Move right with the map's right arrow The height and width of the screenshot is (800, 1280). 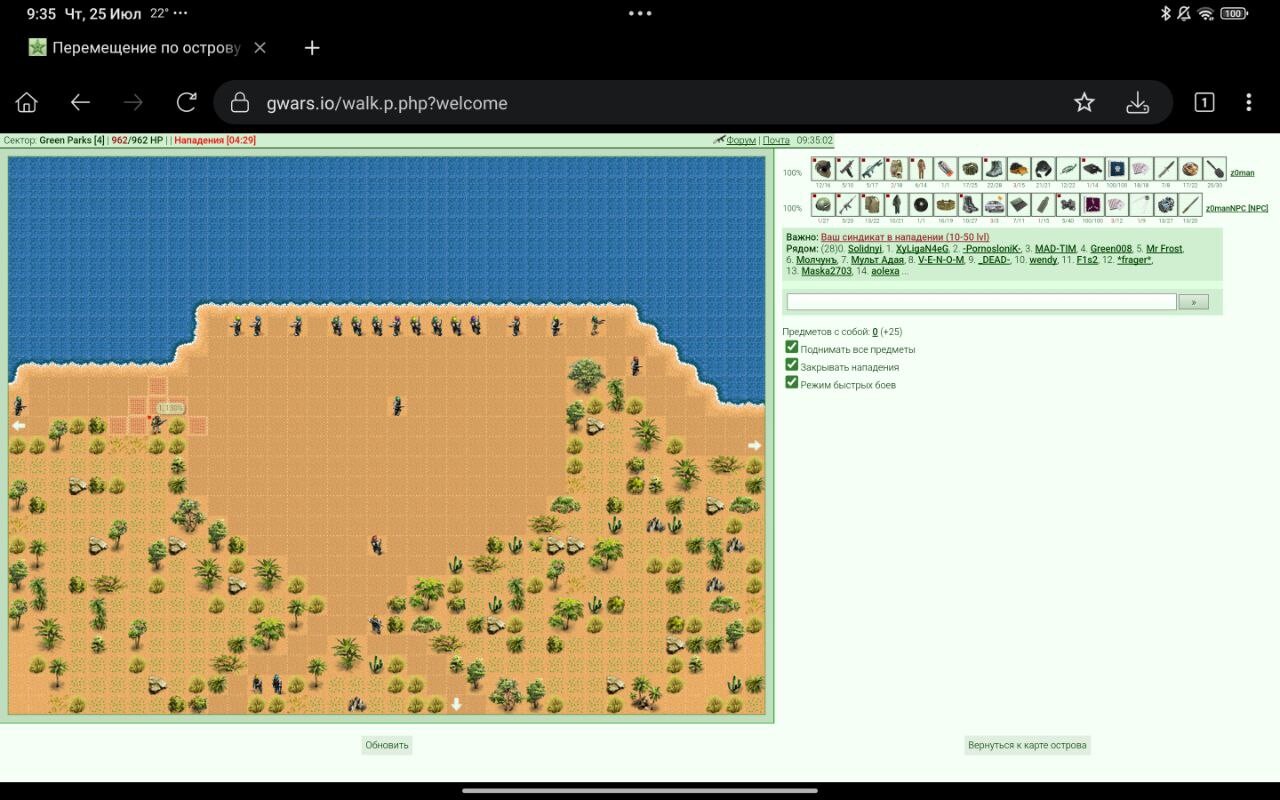tap(755, 445)
